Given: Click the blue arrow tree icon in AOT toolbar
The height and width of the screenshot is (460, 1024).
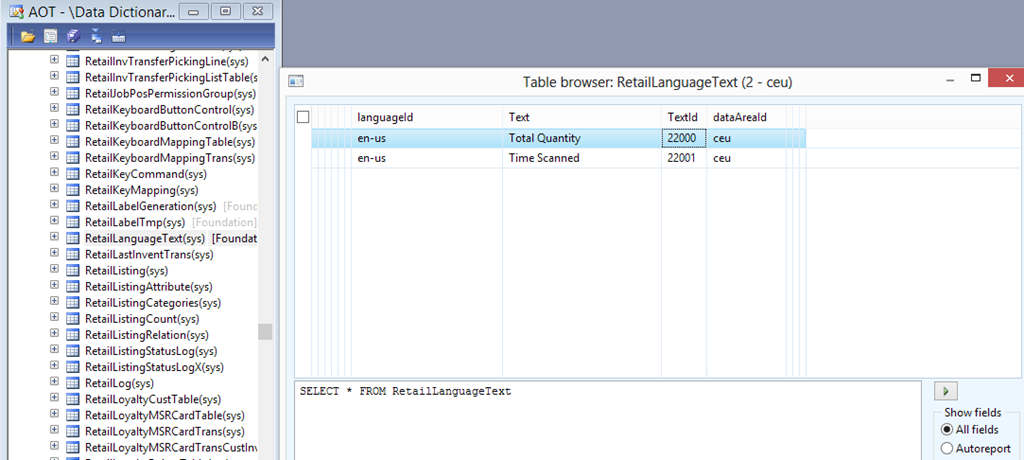Looking at the screenshot, I should [96, 37].
